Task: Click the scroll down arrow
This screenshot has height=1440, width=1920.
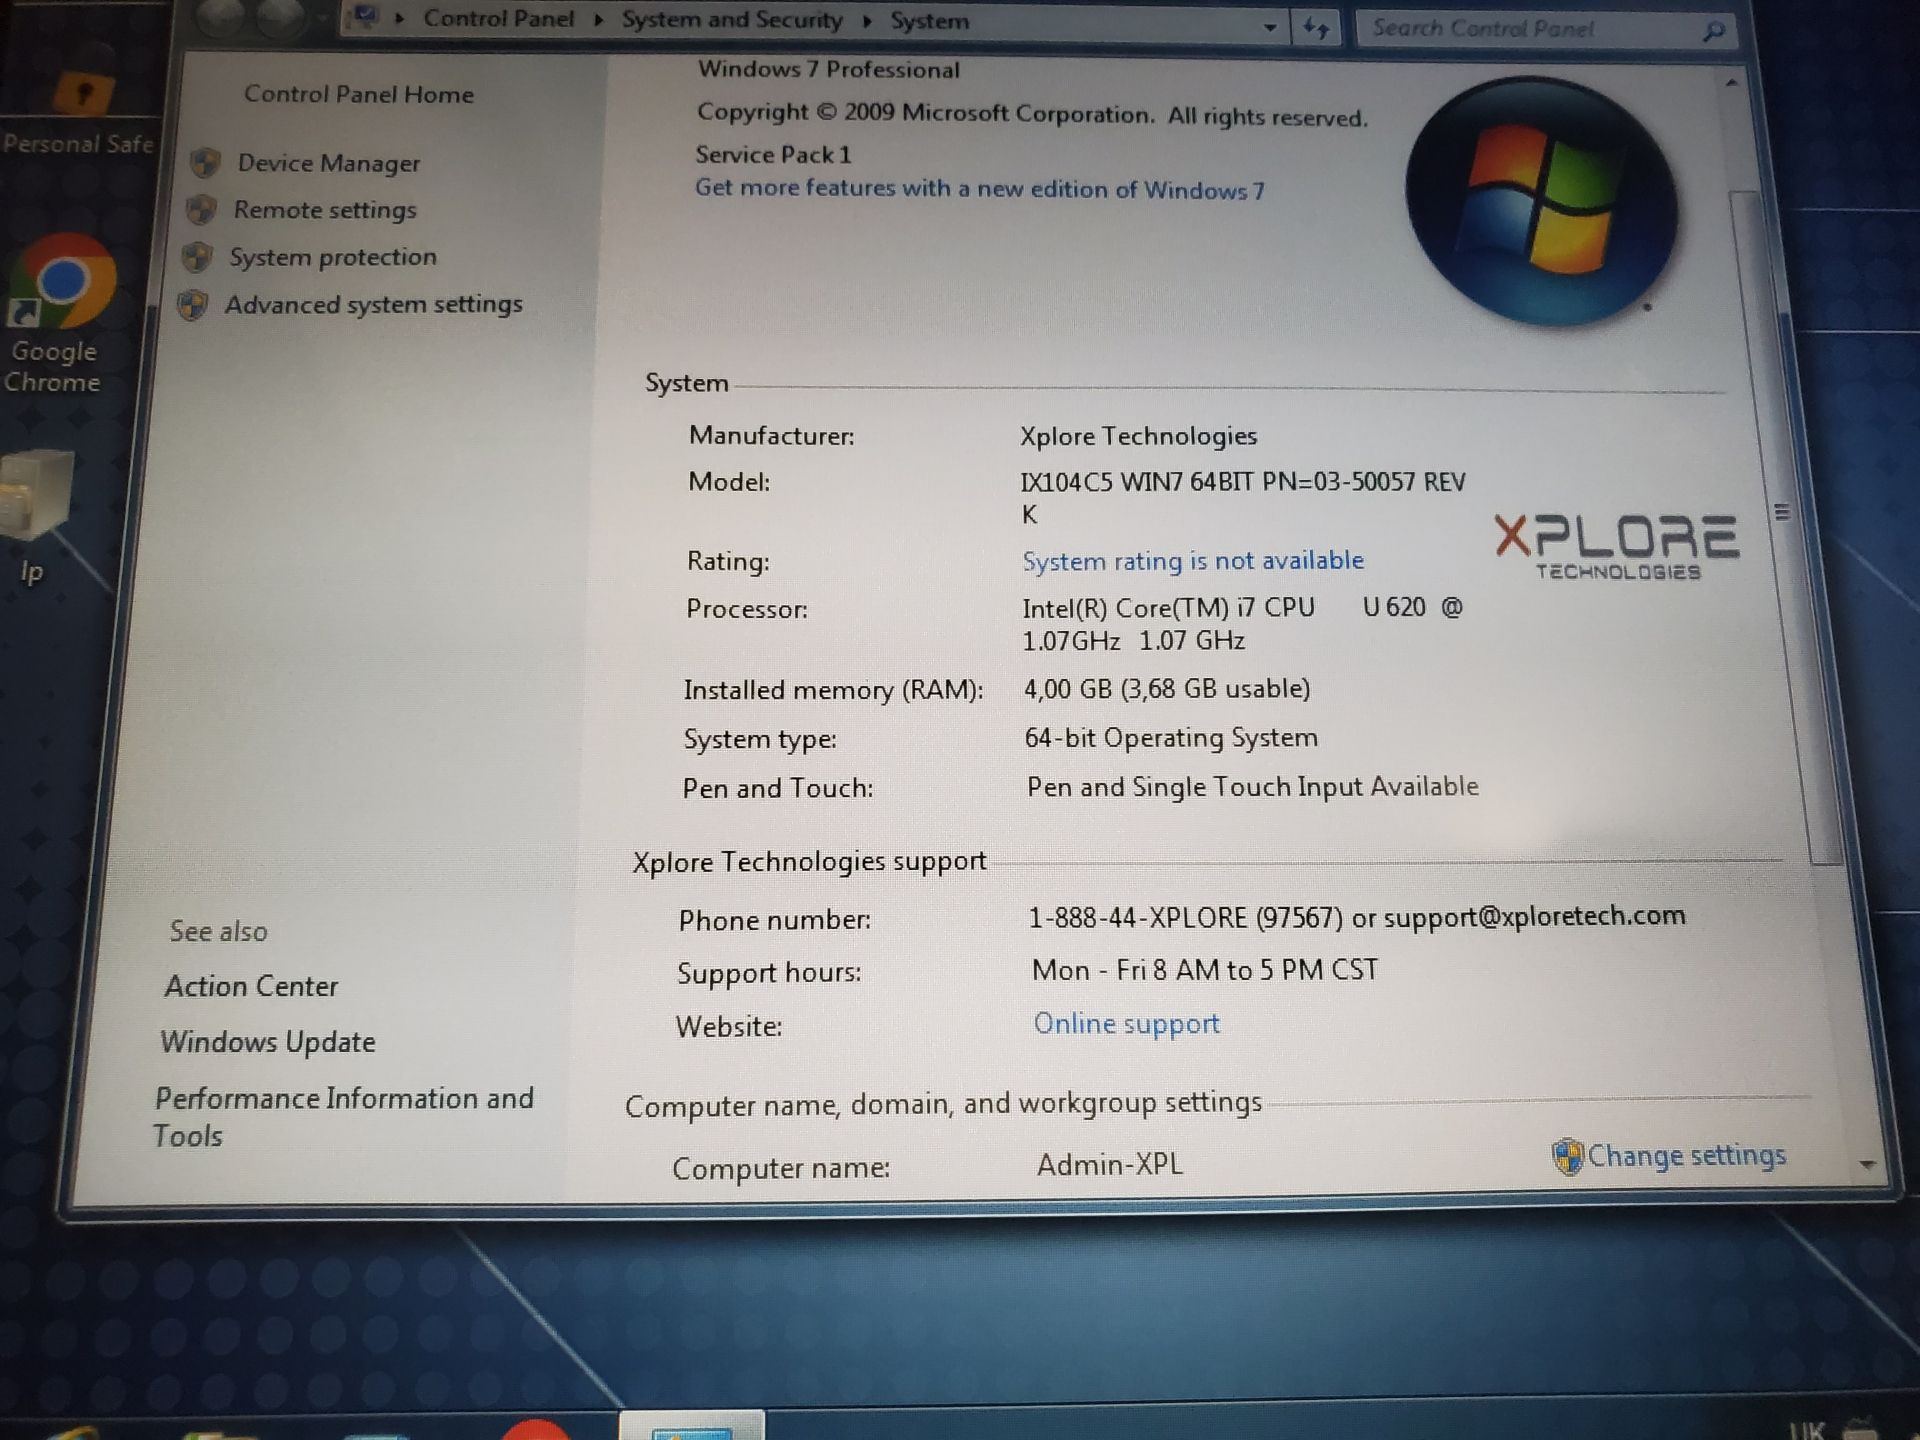Action: click(x=1867, y=1165)
